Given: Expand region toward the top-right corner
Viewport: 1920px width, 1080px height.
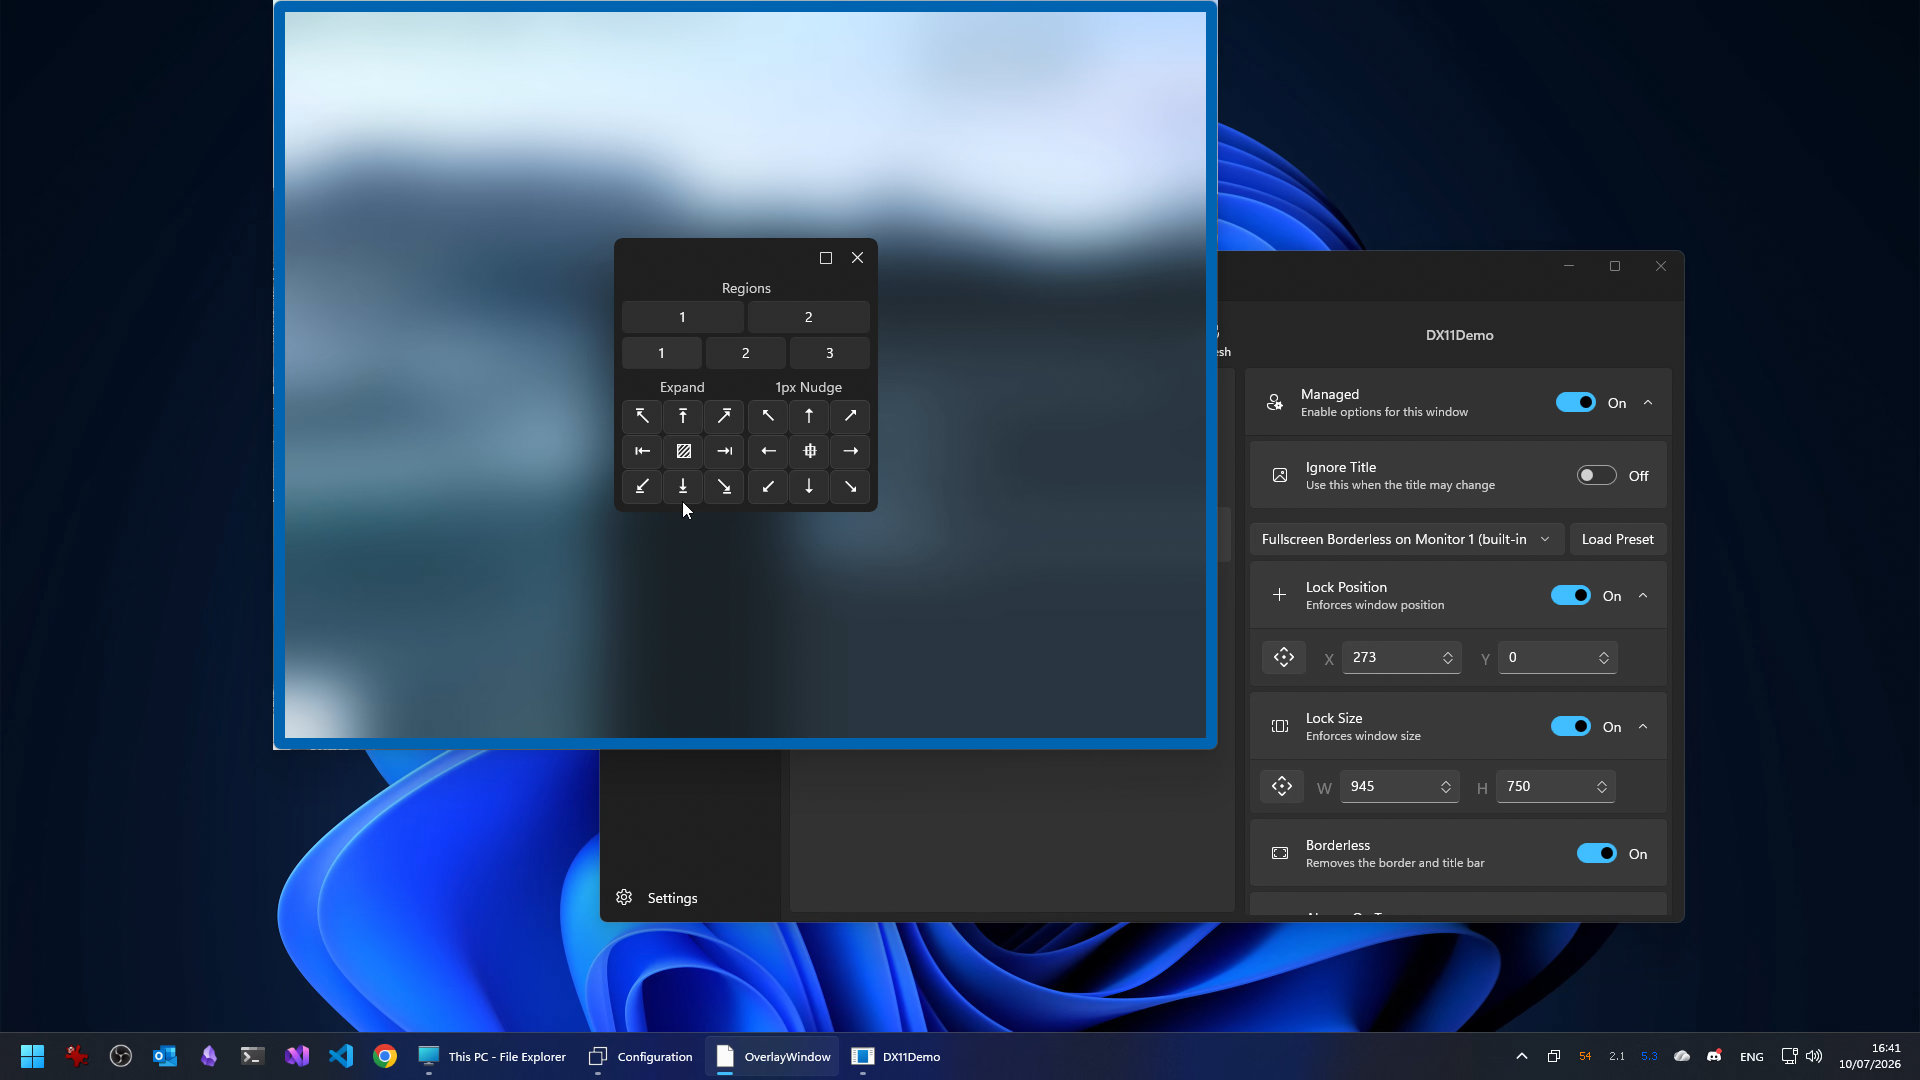Looking at the screenshot, I should tap(724, 416).
